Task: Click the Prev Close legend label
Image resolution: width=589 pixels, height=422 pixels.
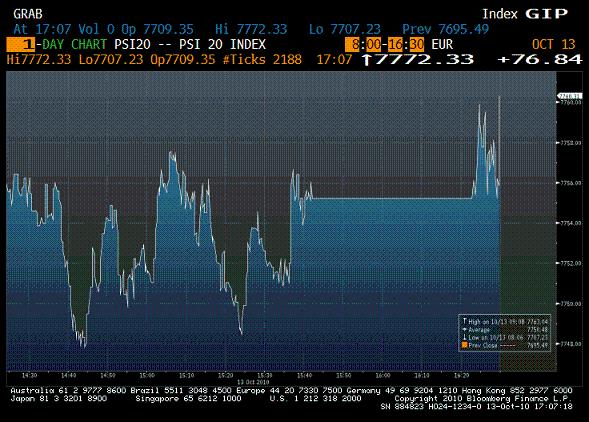Action: pos(483,345)
